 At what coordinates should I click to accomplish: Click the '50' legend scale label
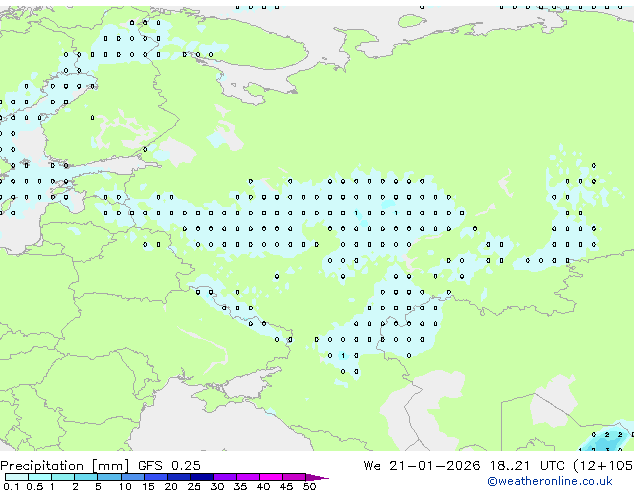click(x=309, y=486)
